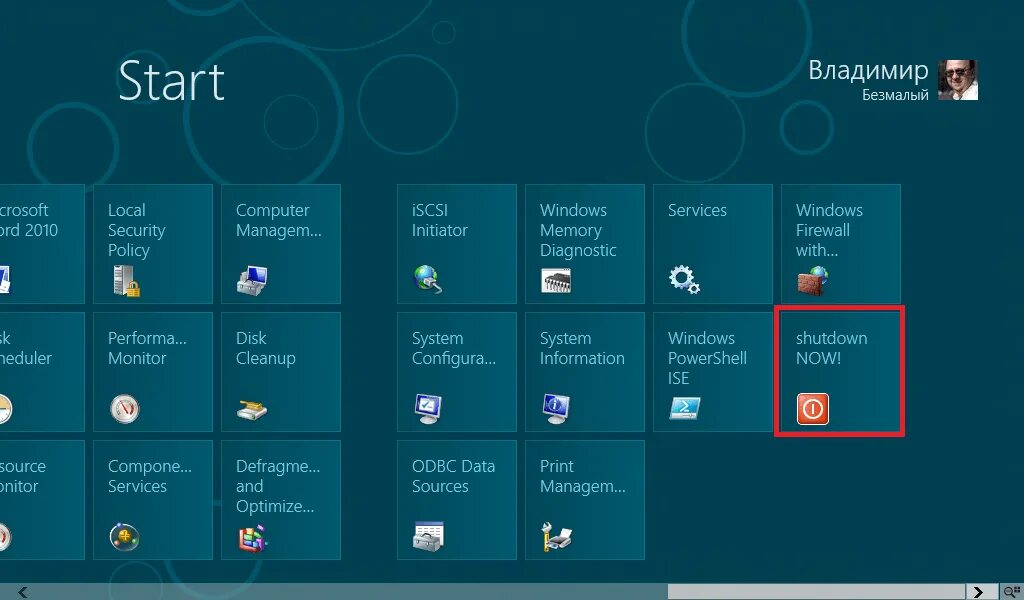Click the scrollbar right arrow
Screen dimensions: 1024x600
click(978, 592)
